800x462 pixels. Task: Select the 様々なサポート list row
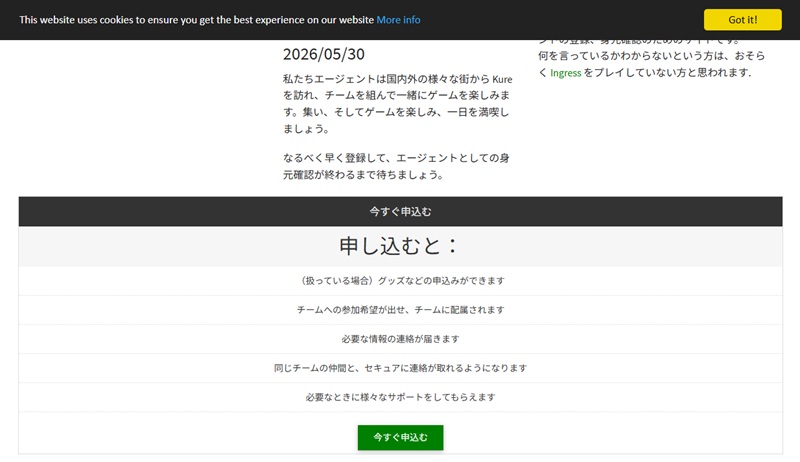pyautogui.click(x=400, y=397)
